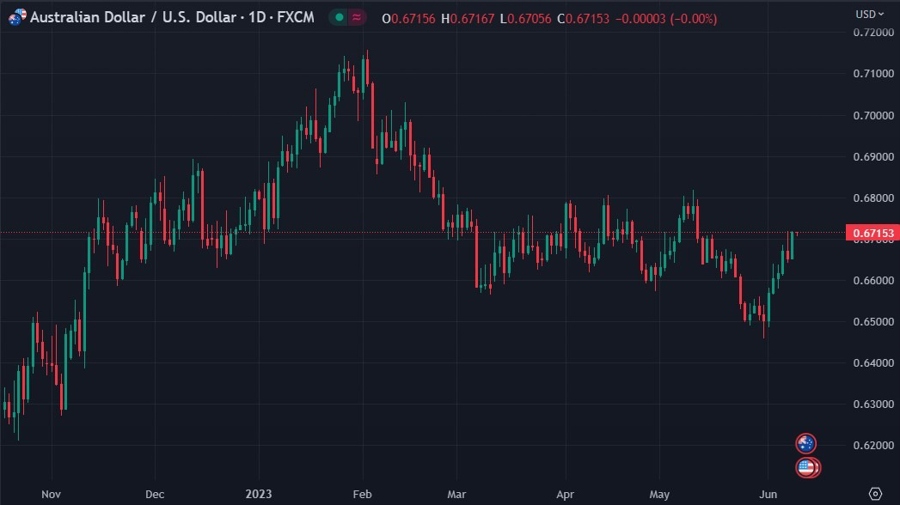The height and width of the screenshot is (505, 900).
Task: Click the Feb time axis label
Action: (362, 494)
